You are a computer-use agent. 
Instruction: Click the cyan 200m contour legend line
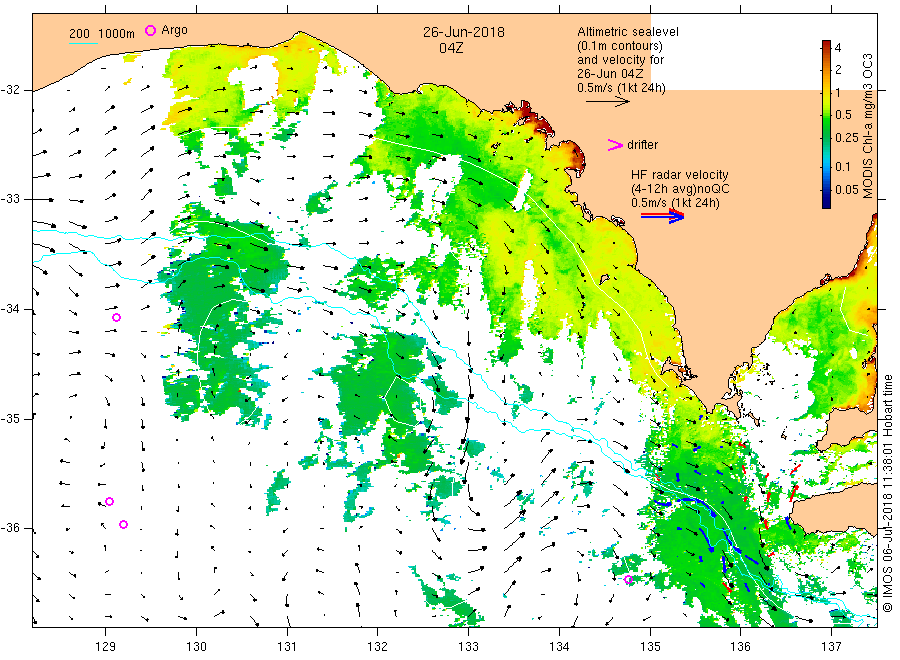[83, 44]
